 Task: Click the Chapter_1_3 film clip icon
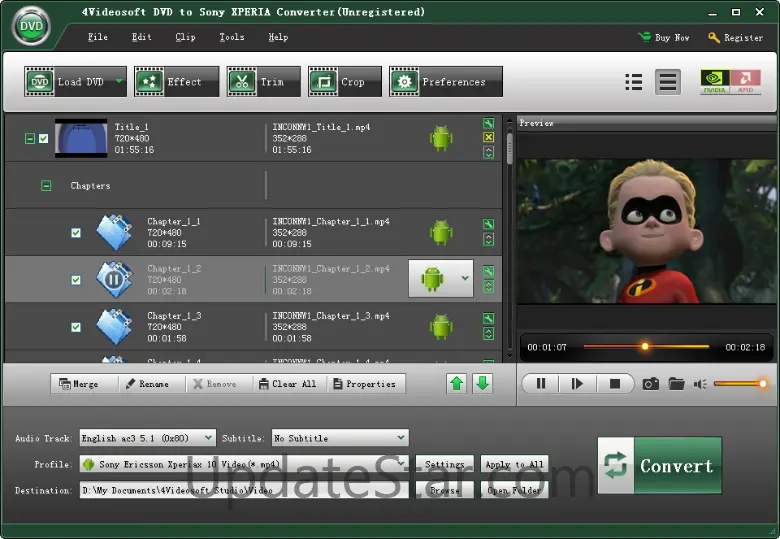[114, 327]
